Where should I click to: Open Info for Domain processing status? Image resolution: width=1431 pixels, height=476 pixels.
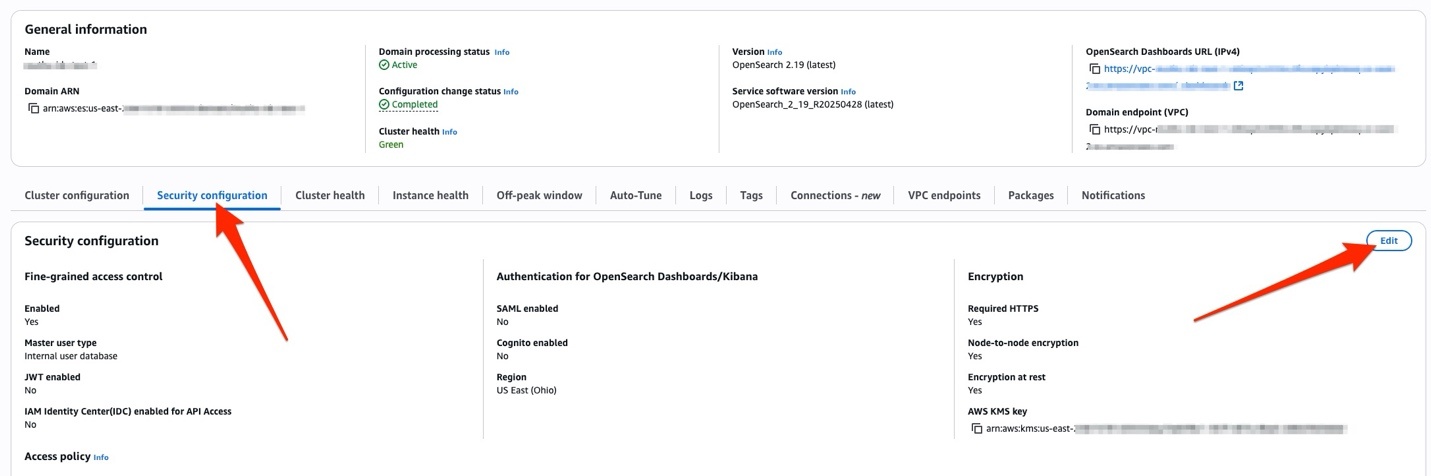click(x=502, y=52)
